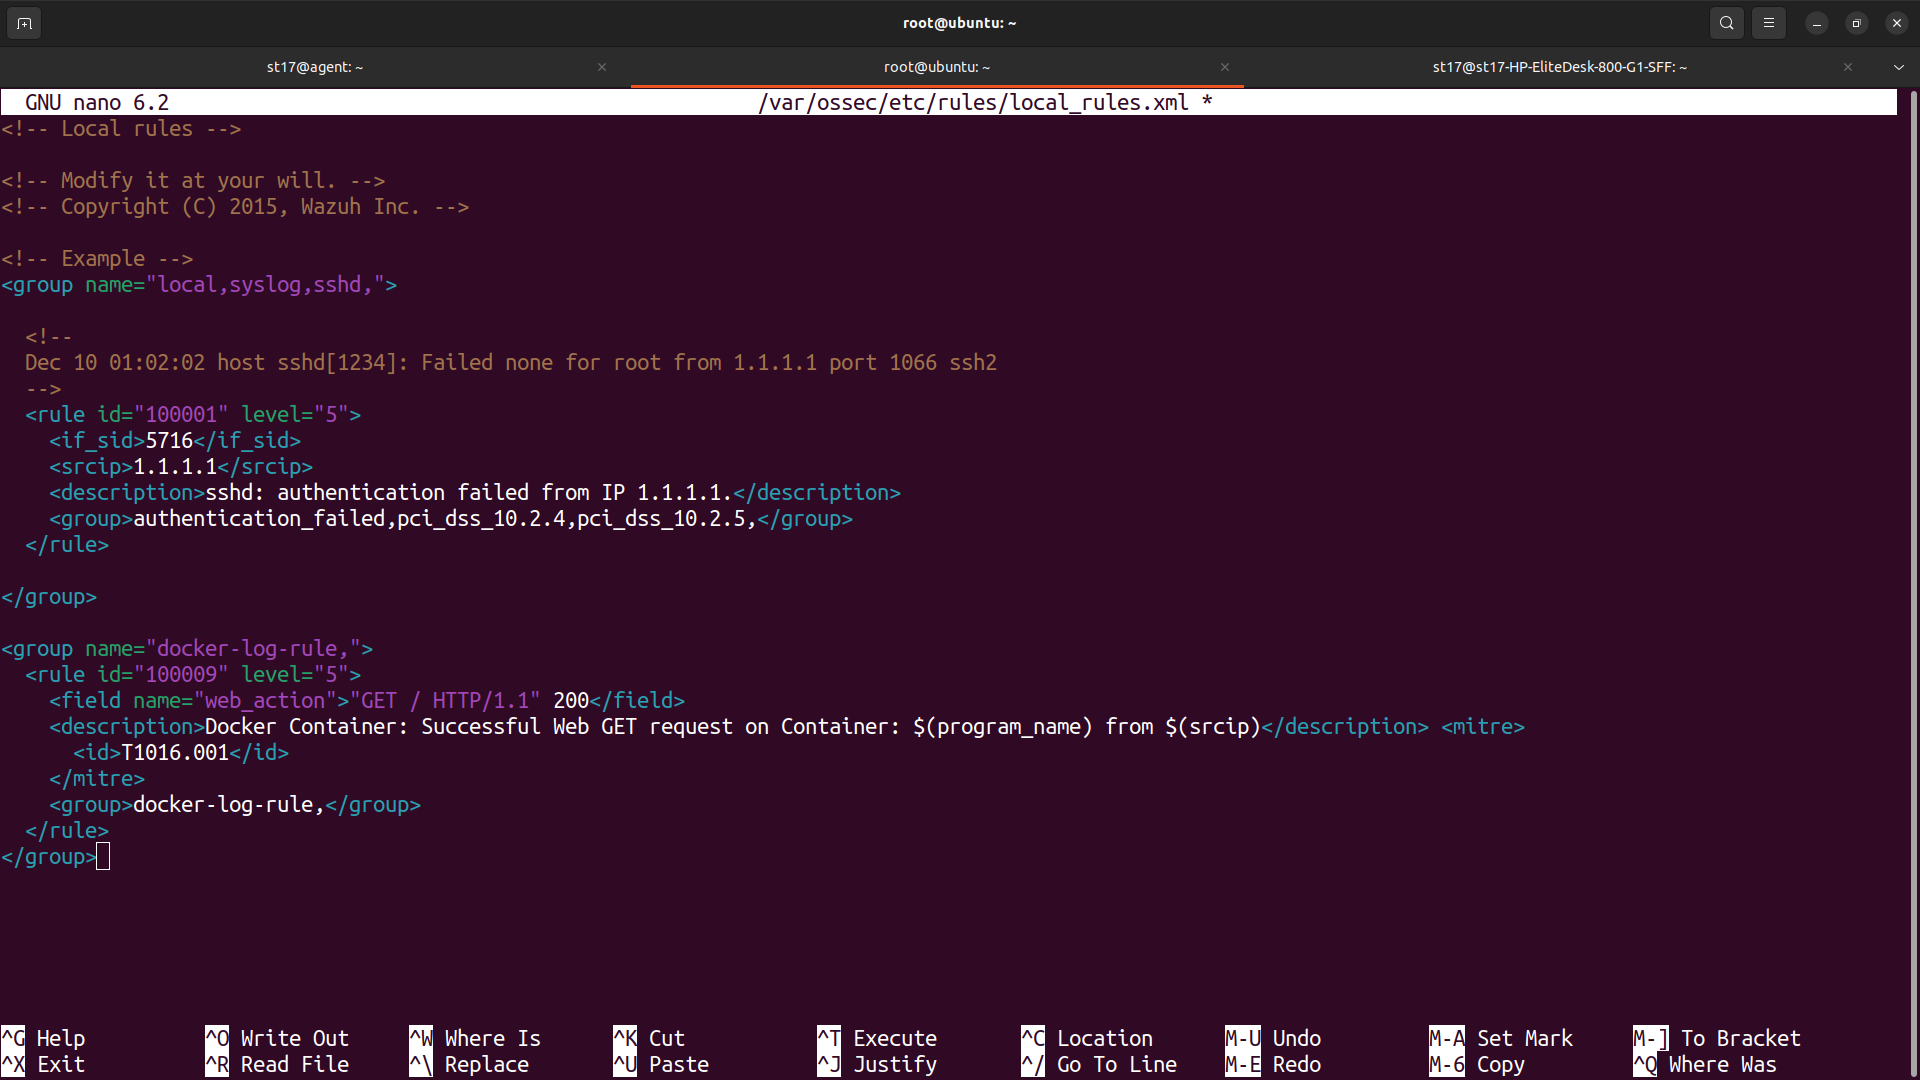Click the sshd authentication failed description line
The width and height of the screenshot is (1920, 1080).
coord(475,492)
